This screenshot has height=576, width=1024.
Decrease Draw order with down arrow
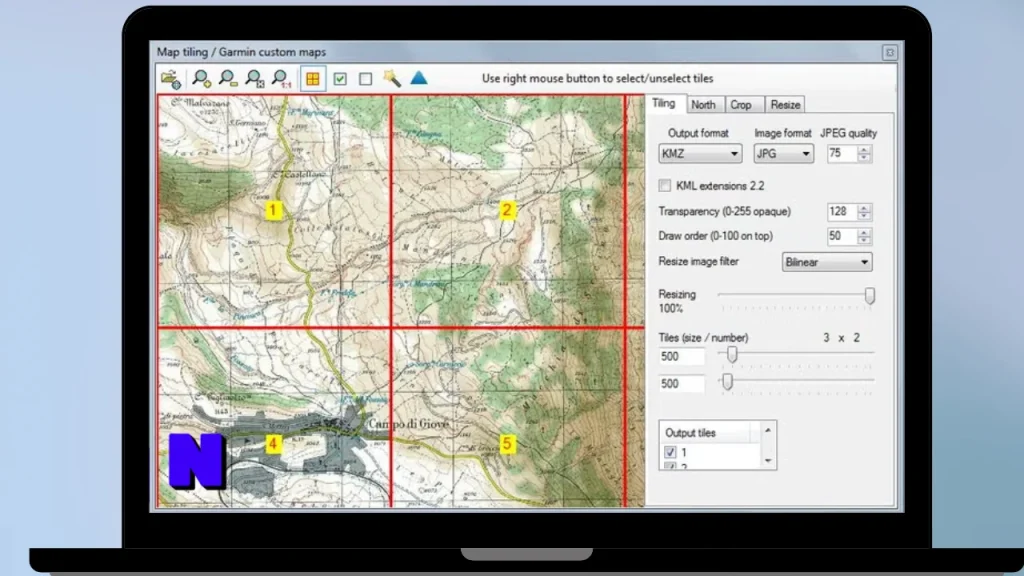[864, 241]
